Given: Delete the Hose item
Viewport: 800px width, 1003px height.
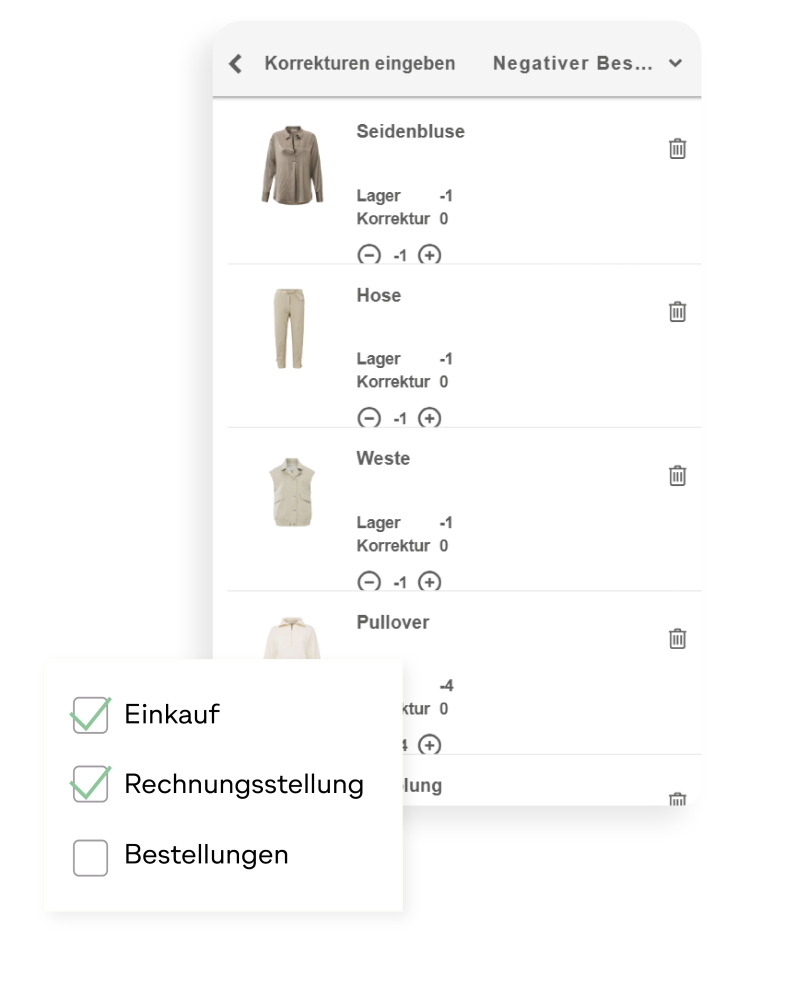Looking at the screenshot, I should 677,312.
